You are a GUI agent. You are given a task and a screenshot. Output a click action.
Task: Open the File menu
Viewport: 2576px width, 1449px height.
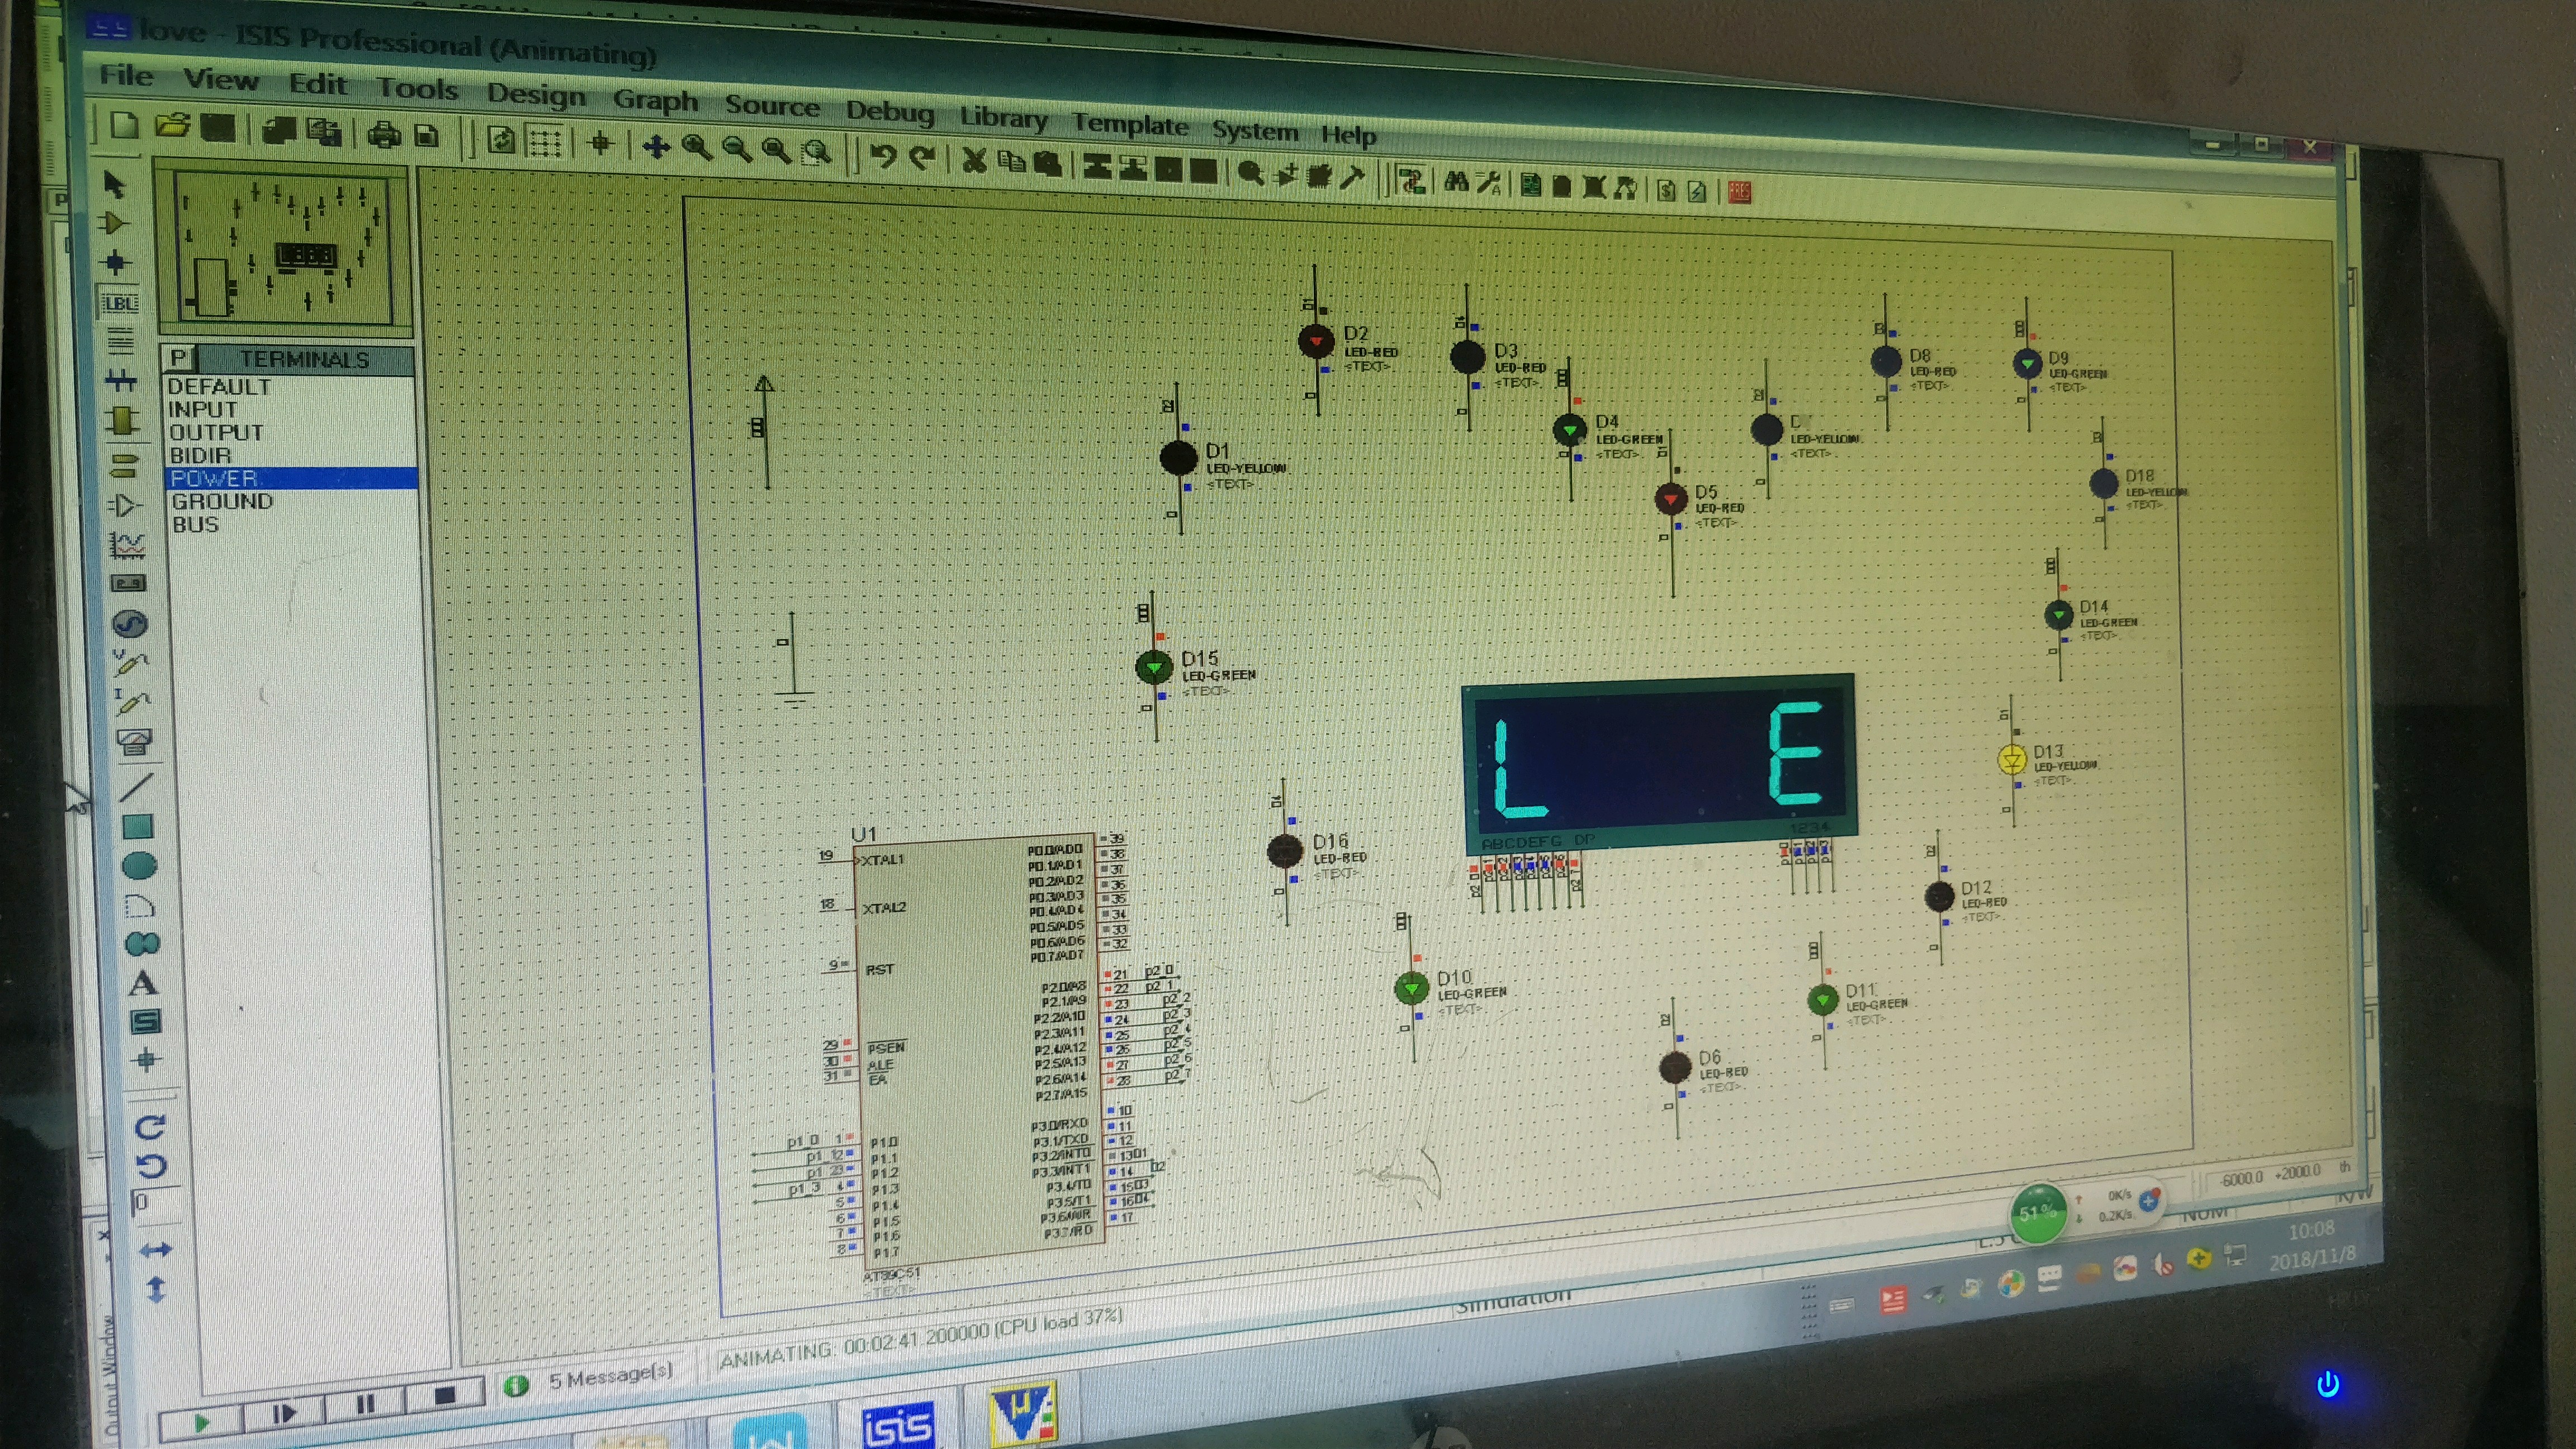(x=127, y=76)
